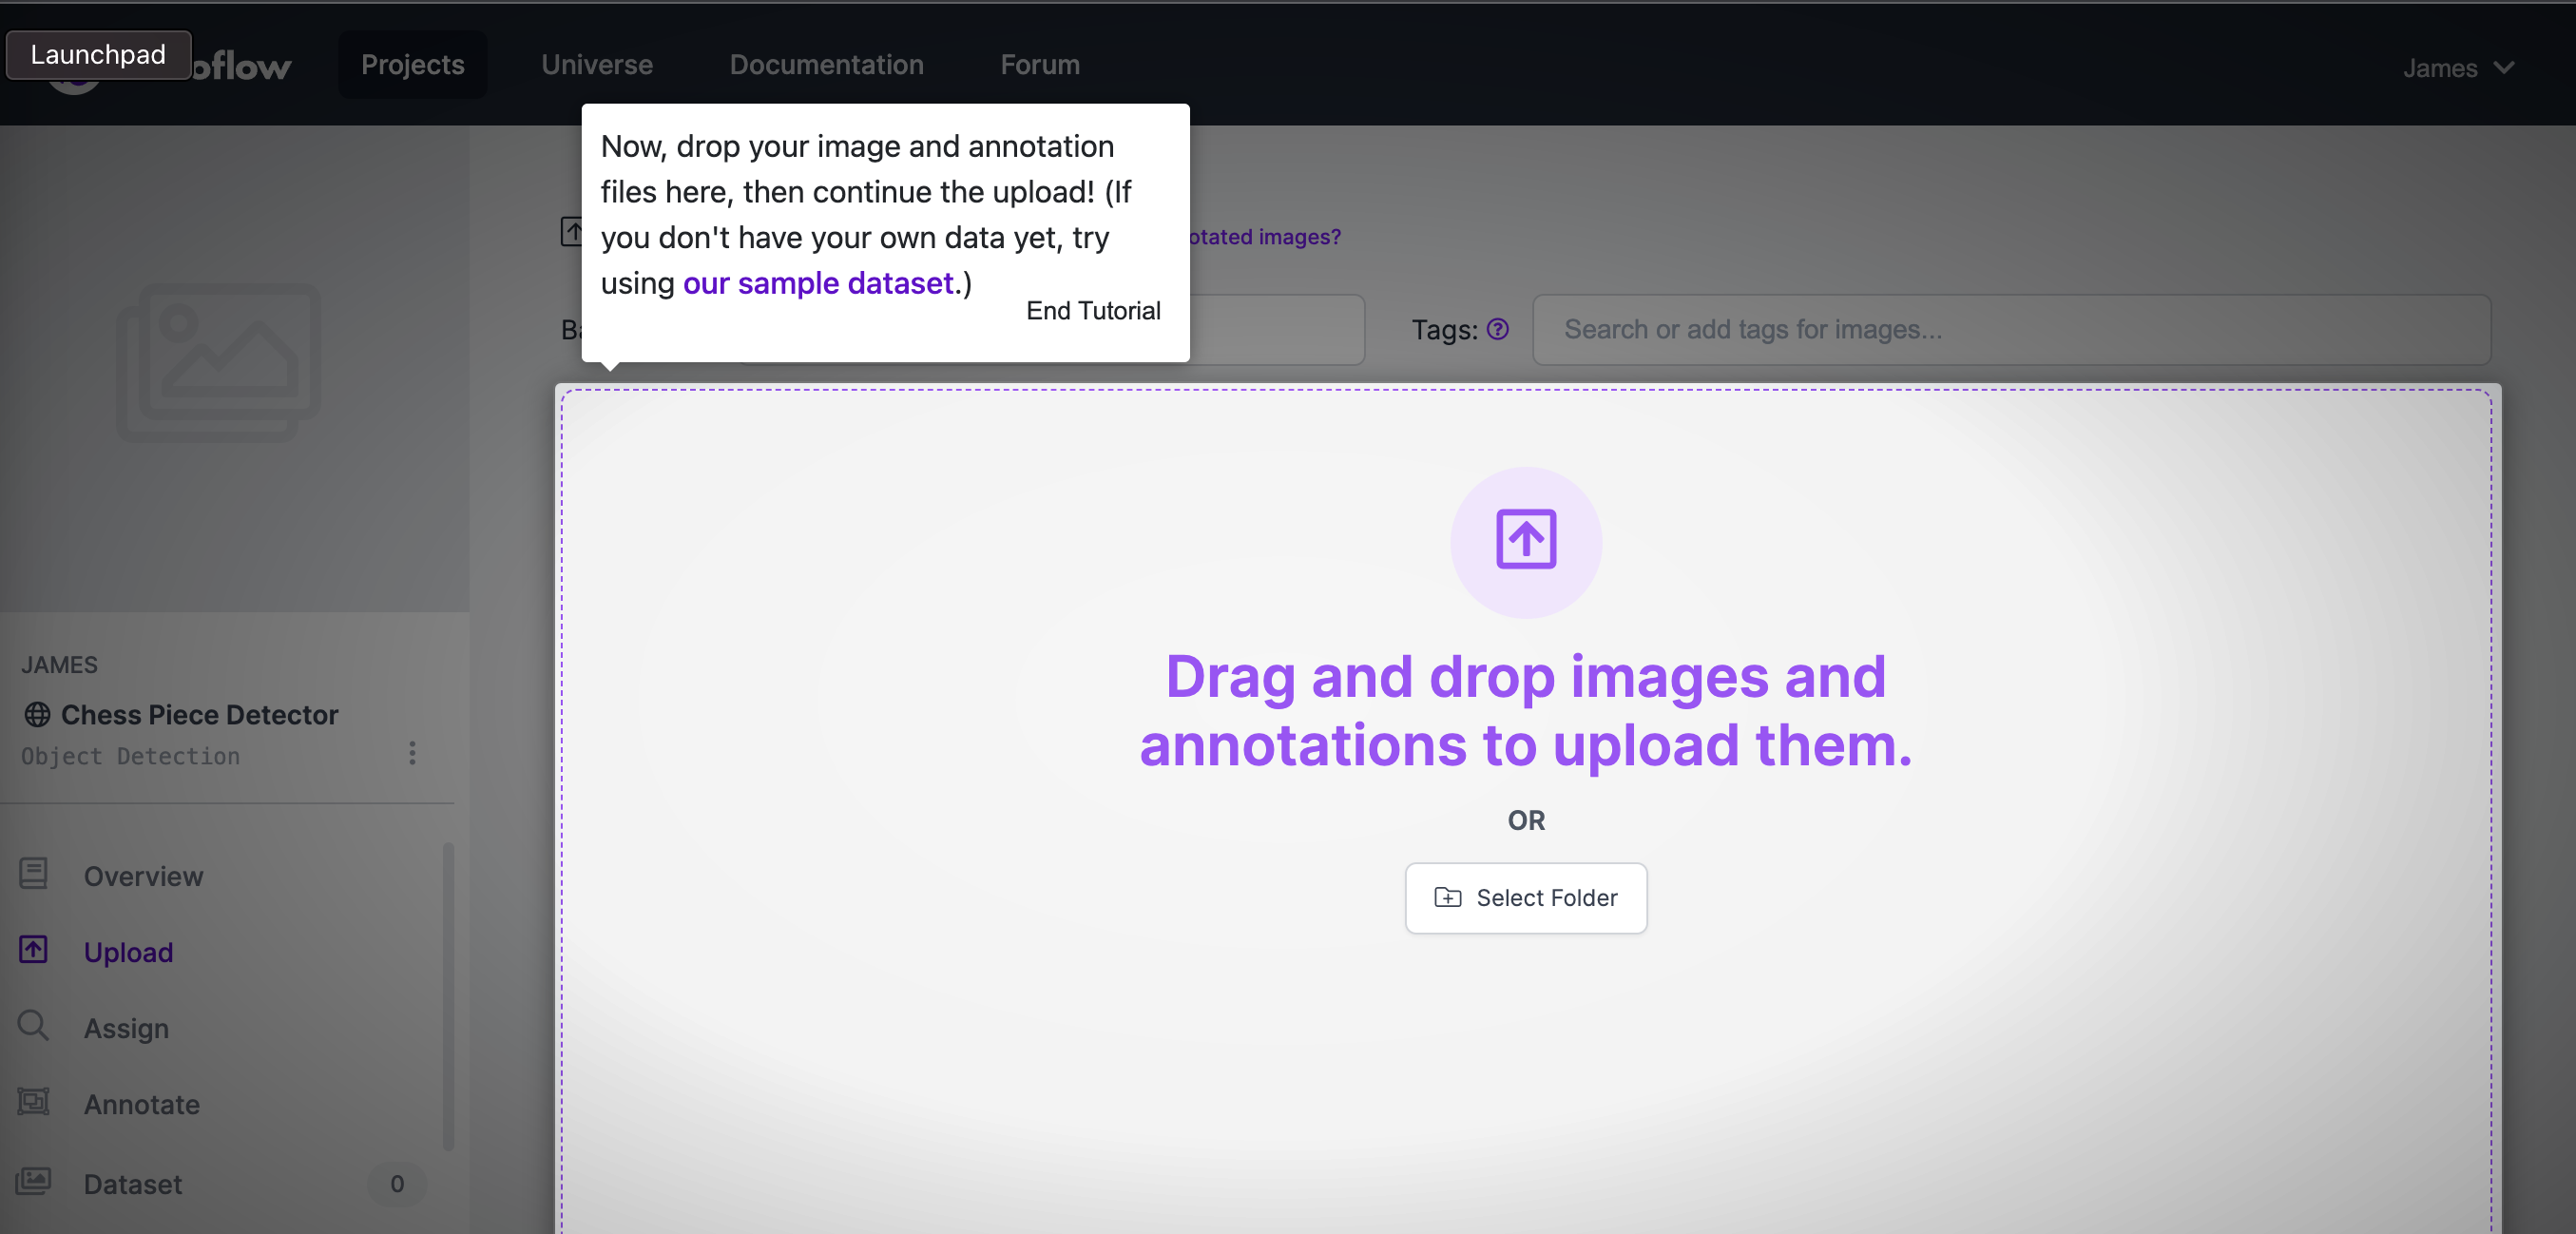Open the Universe navigation dropdown
This screenshot has width=2576, height=1234.
coord(596,64)
